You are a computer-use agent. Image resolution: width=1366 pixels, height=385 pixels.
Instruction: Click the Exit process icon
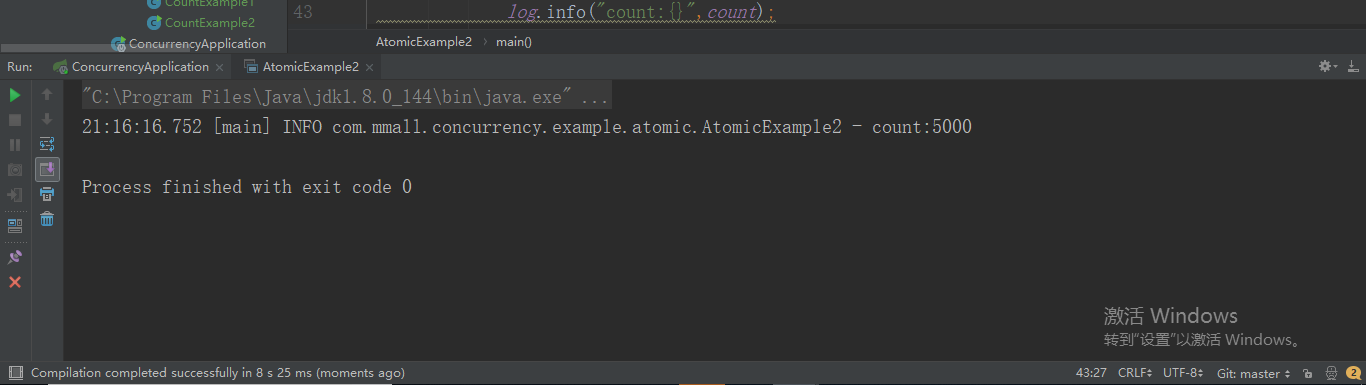pyautogui.click(x=15, y=195)
